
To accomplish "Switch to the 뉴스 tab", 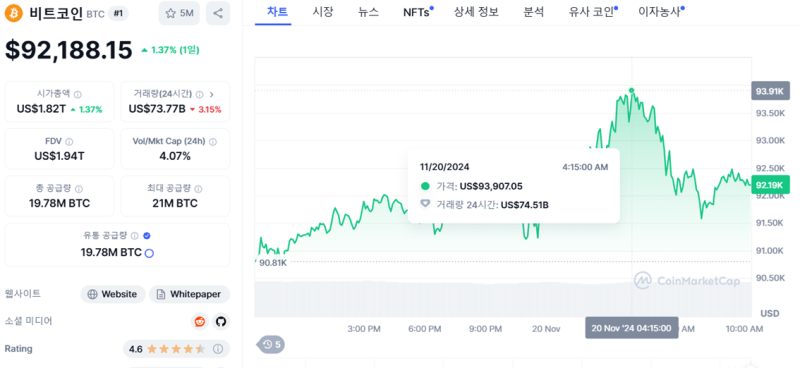I will pos(368,12).
